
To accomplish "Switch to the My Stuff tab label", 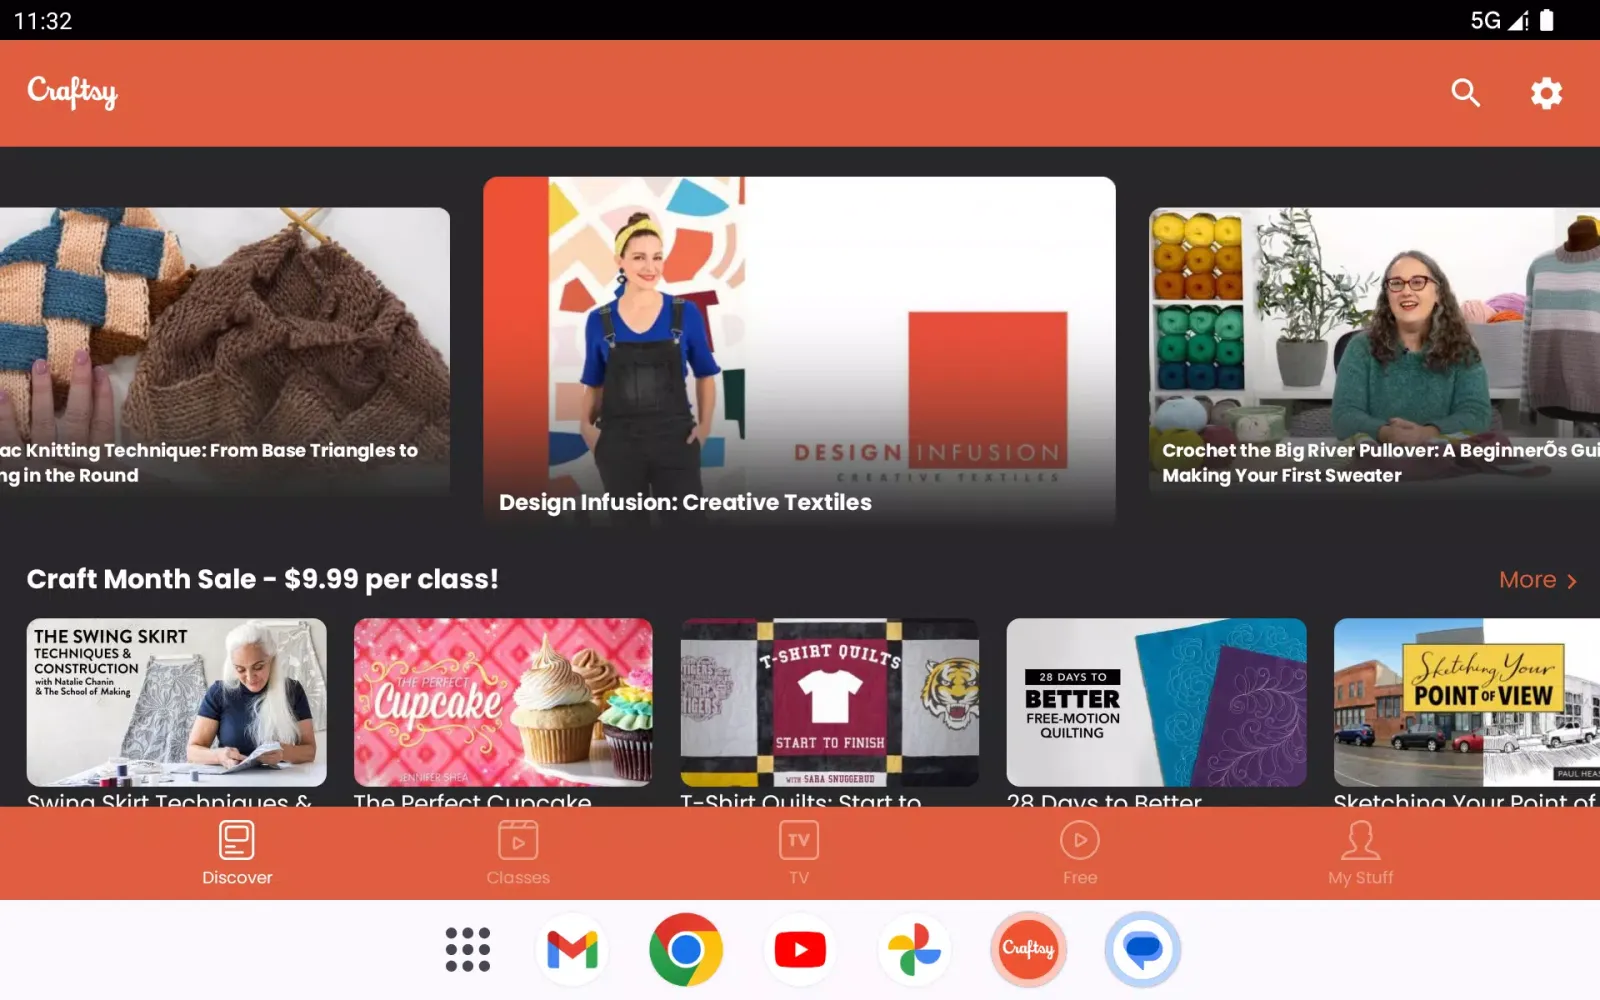I will click(1361, 878).
